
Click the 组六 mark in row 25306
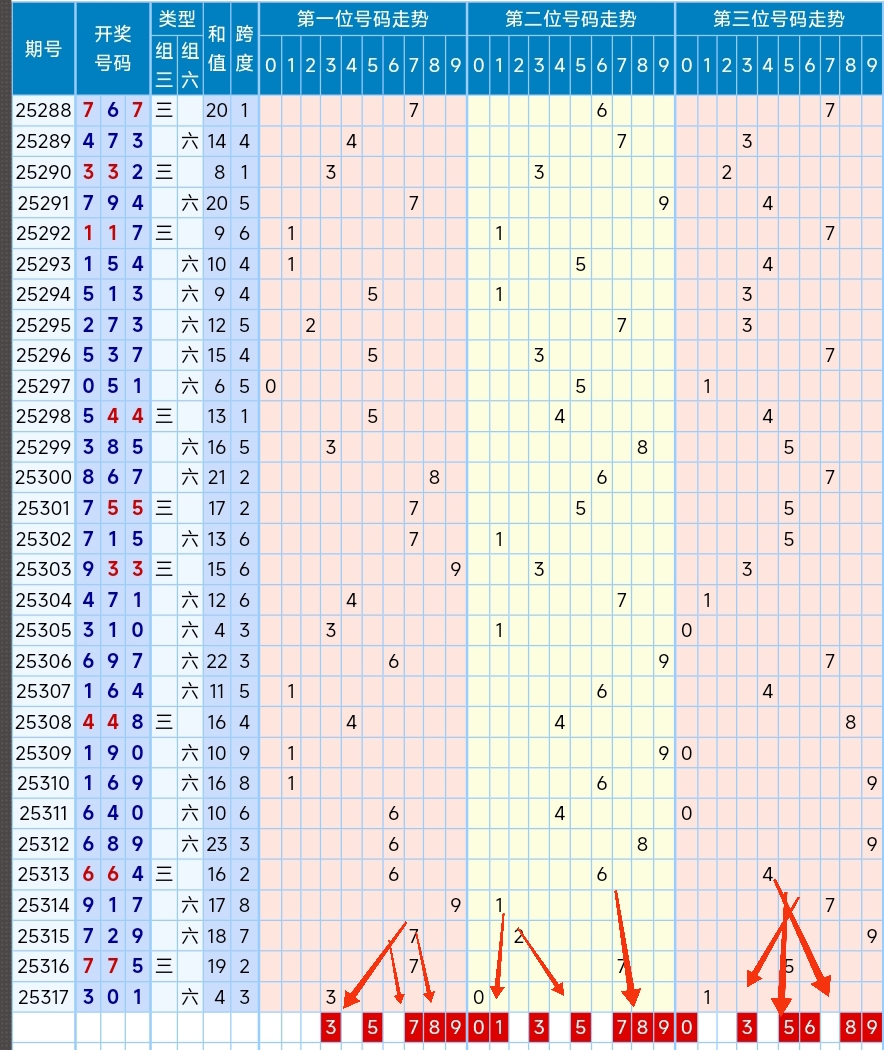[x=190, y=662]
